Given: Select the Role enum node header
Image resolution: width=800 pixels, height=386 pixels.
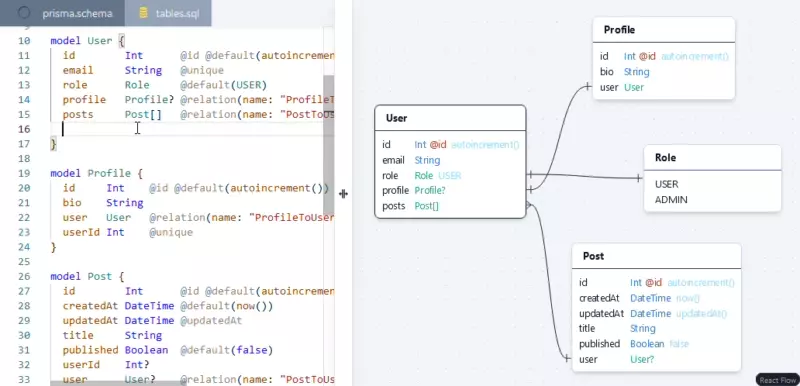Looking at the screenshot, I should point(712,158).
